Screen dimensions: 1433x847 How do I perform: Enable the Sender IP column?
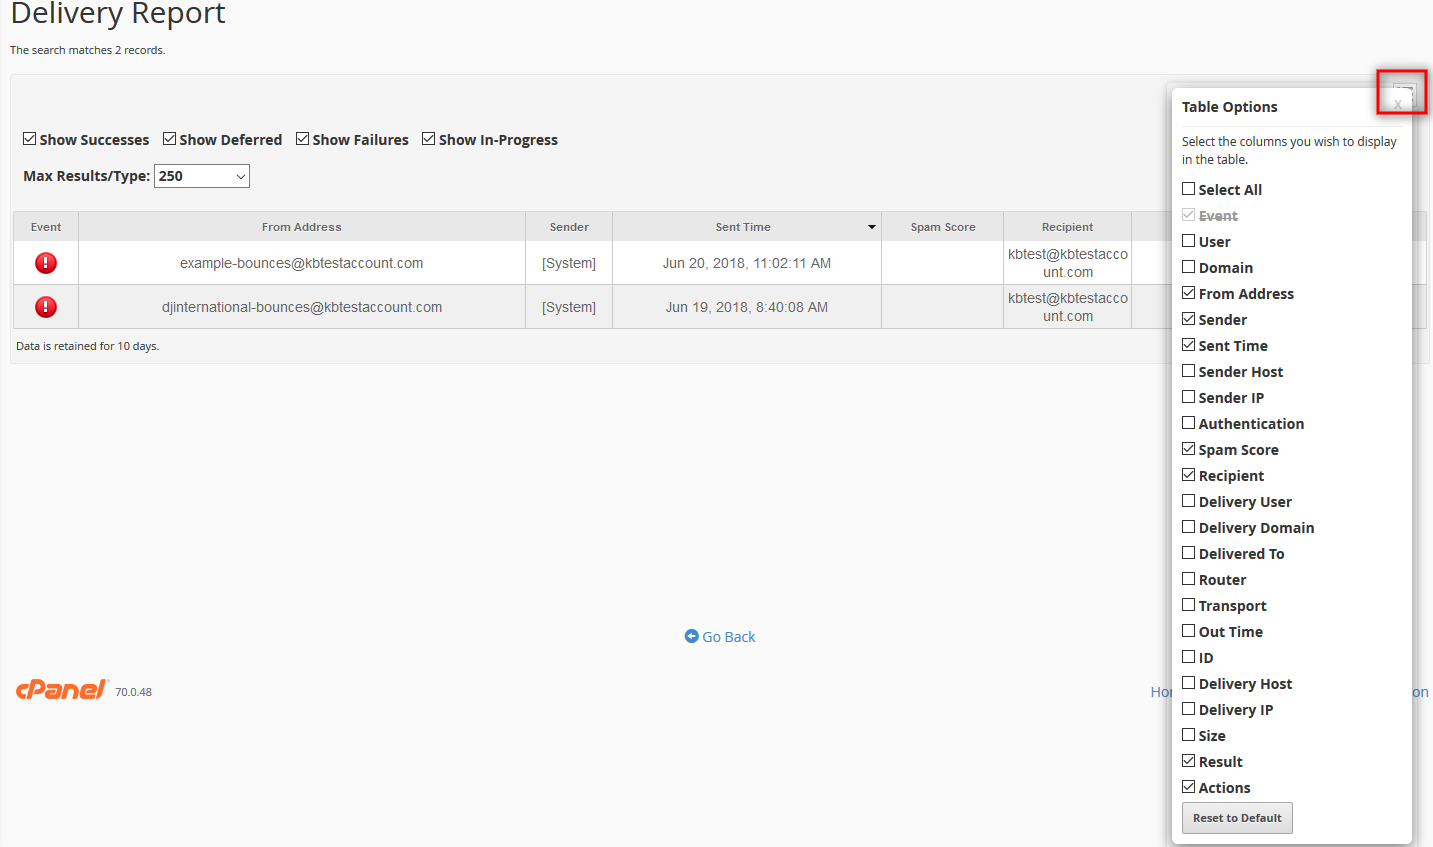[x=1189, y=397]
